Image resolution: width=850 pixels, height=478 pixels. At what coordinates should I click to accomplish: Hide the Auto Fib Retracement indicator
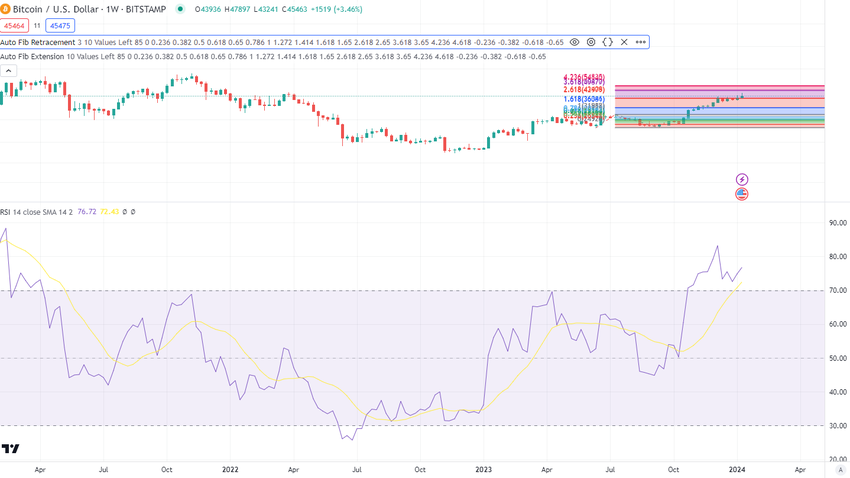(x=575, y=42)
